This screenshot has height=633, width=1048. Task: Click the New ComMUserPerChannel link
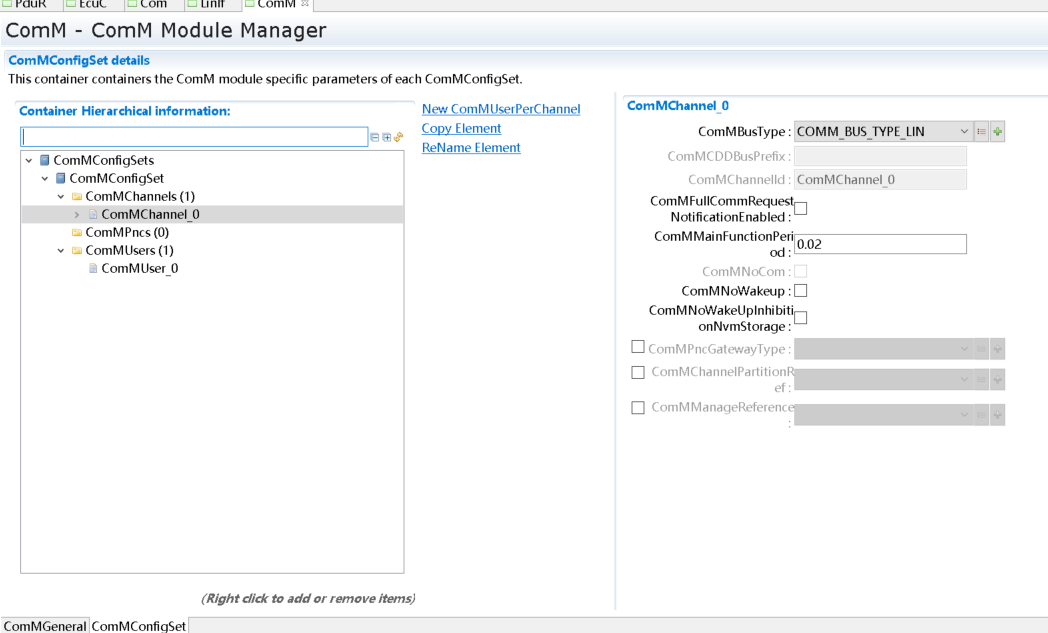[x=500, y=109]
